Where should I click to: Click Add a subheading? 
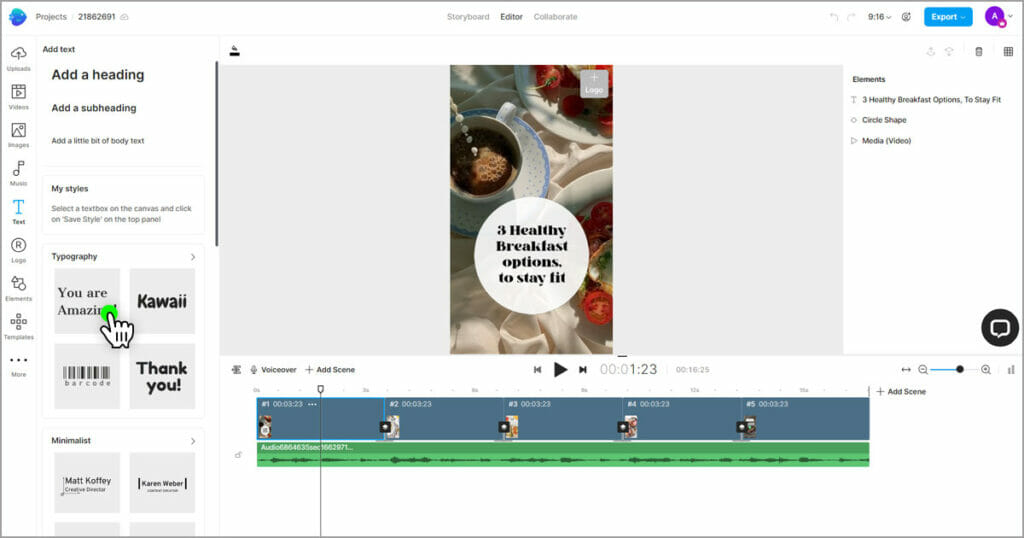94,108
